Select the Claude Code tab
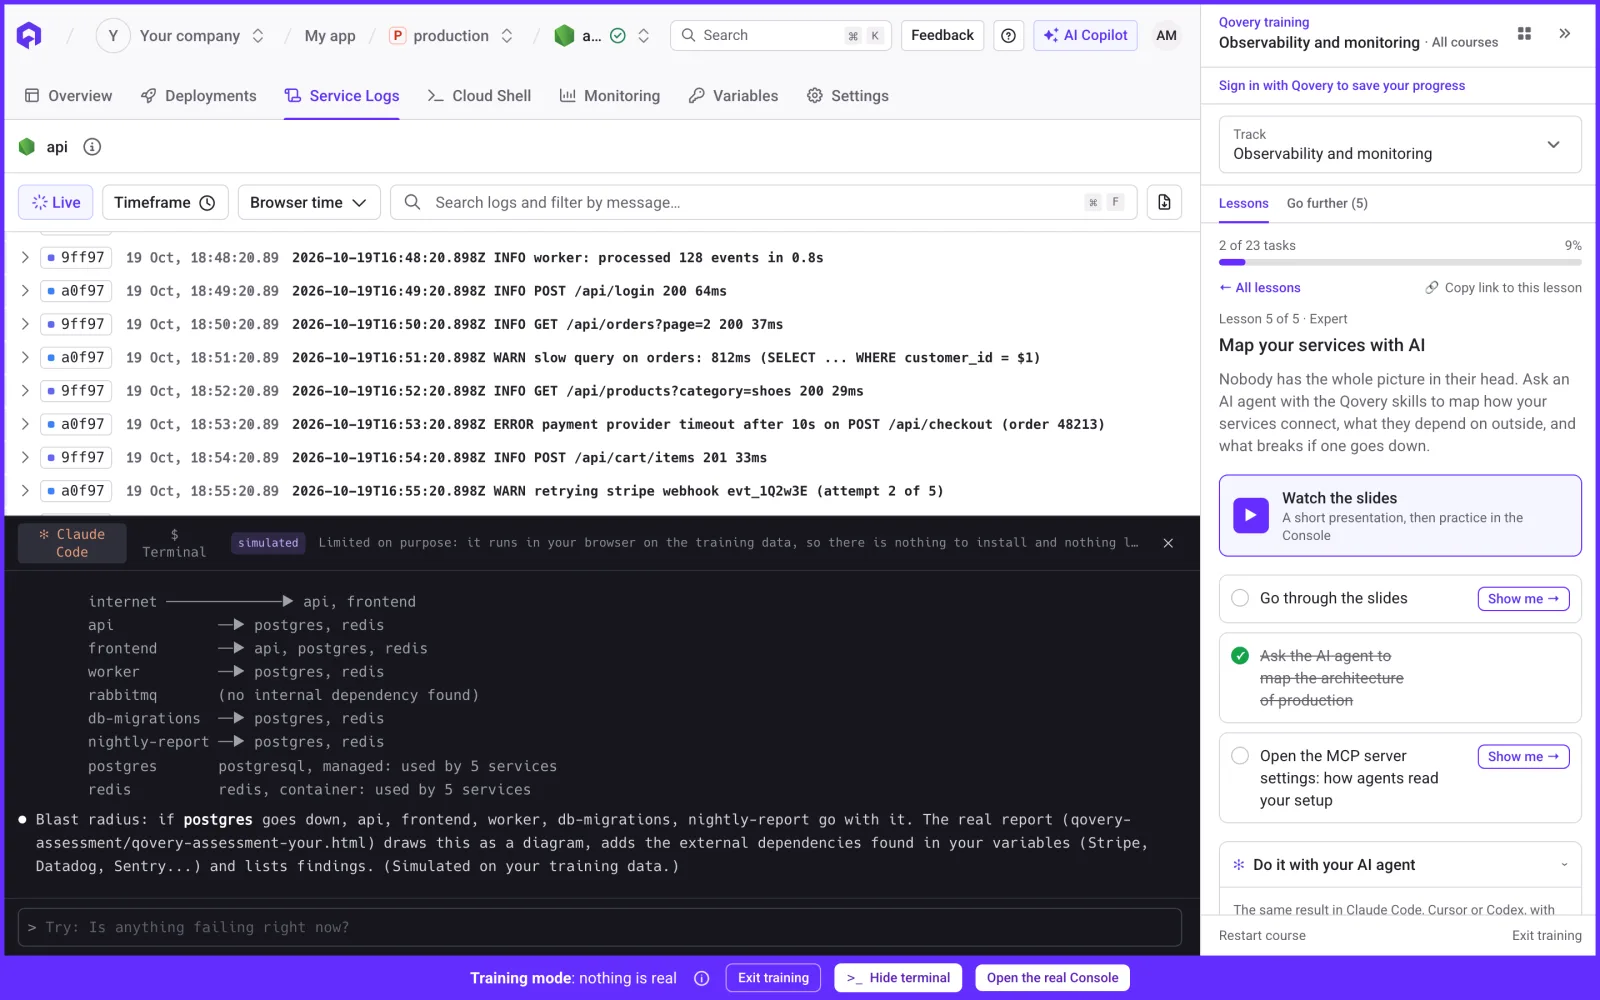 point(72,543)
